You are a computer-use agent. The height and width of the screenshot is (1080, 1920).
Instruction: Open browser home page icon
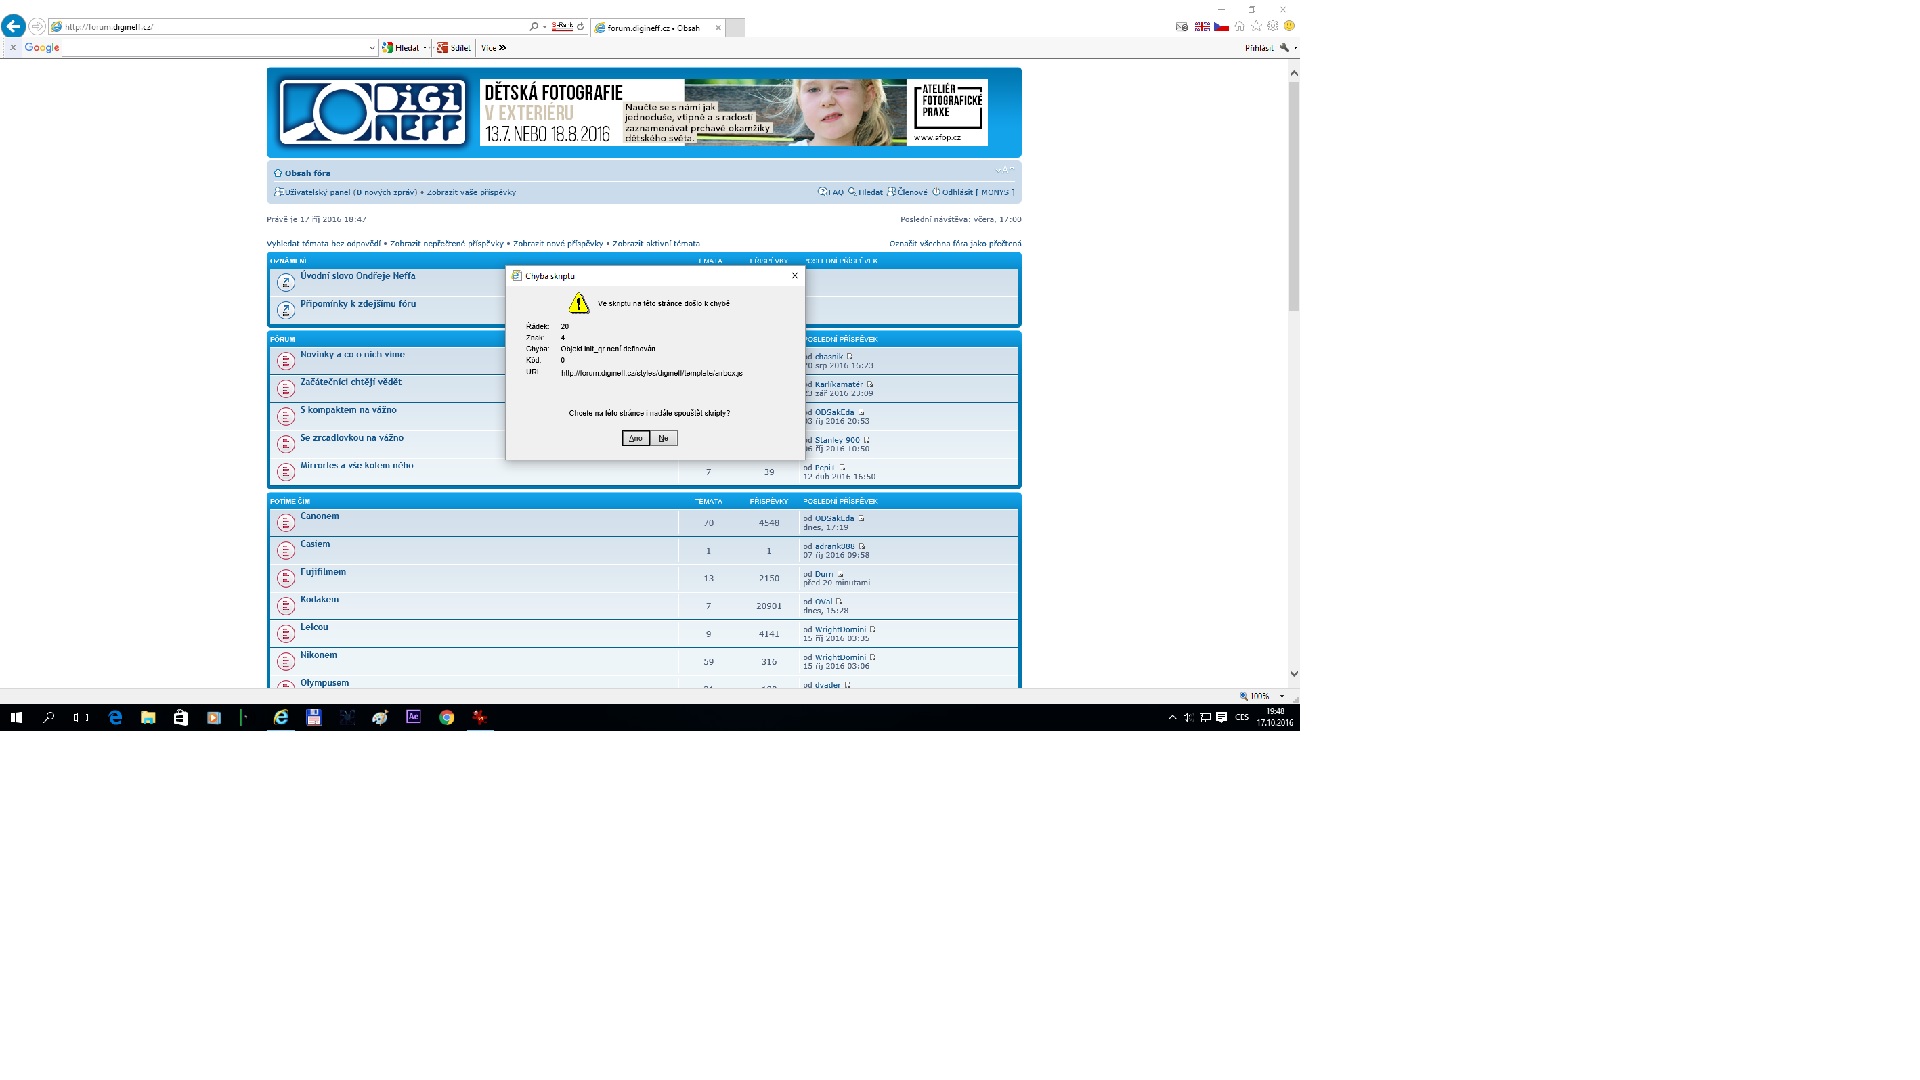1240,27
